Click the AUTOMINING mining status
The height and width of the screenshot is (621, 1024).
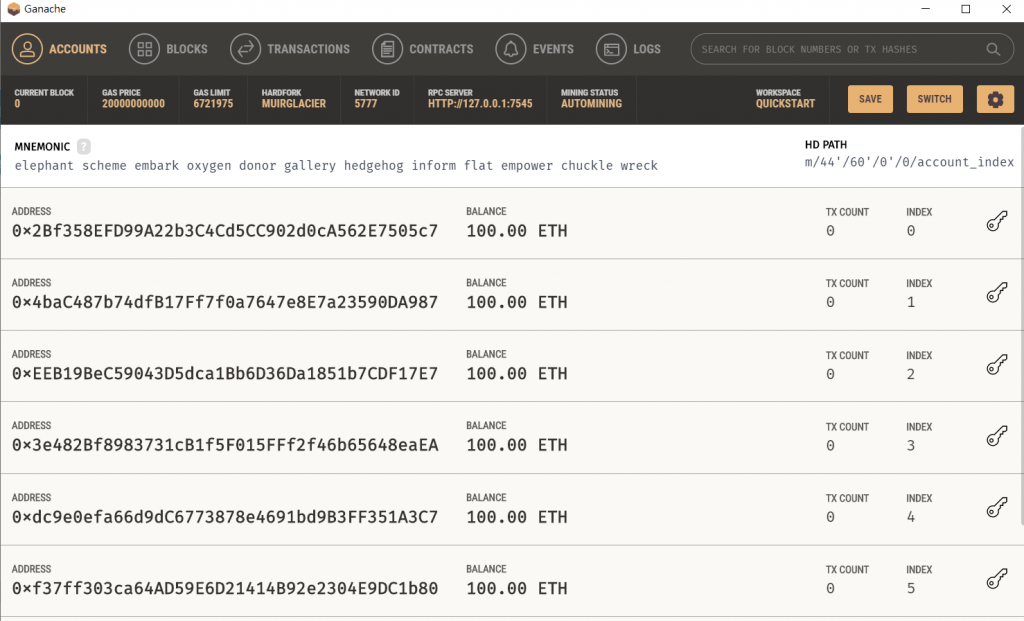tap(592, 104)
